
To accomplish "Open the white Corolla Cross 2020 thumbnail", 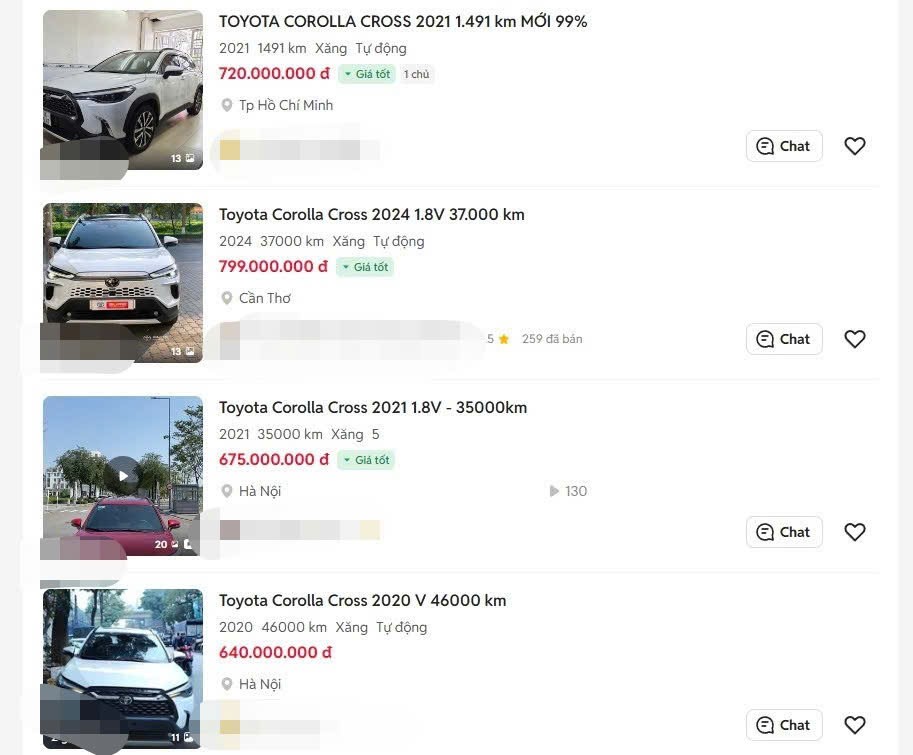I will click(x=122, y=667).
